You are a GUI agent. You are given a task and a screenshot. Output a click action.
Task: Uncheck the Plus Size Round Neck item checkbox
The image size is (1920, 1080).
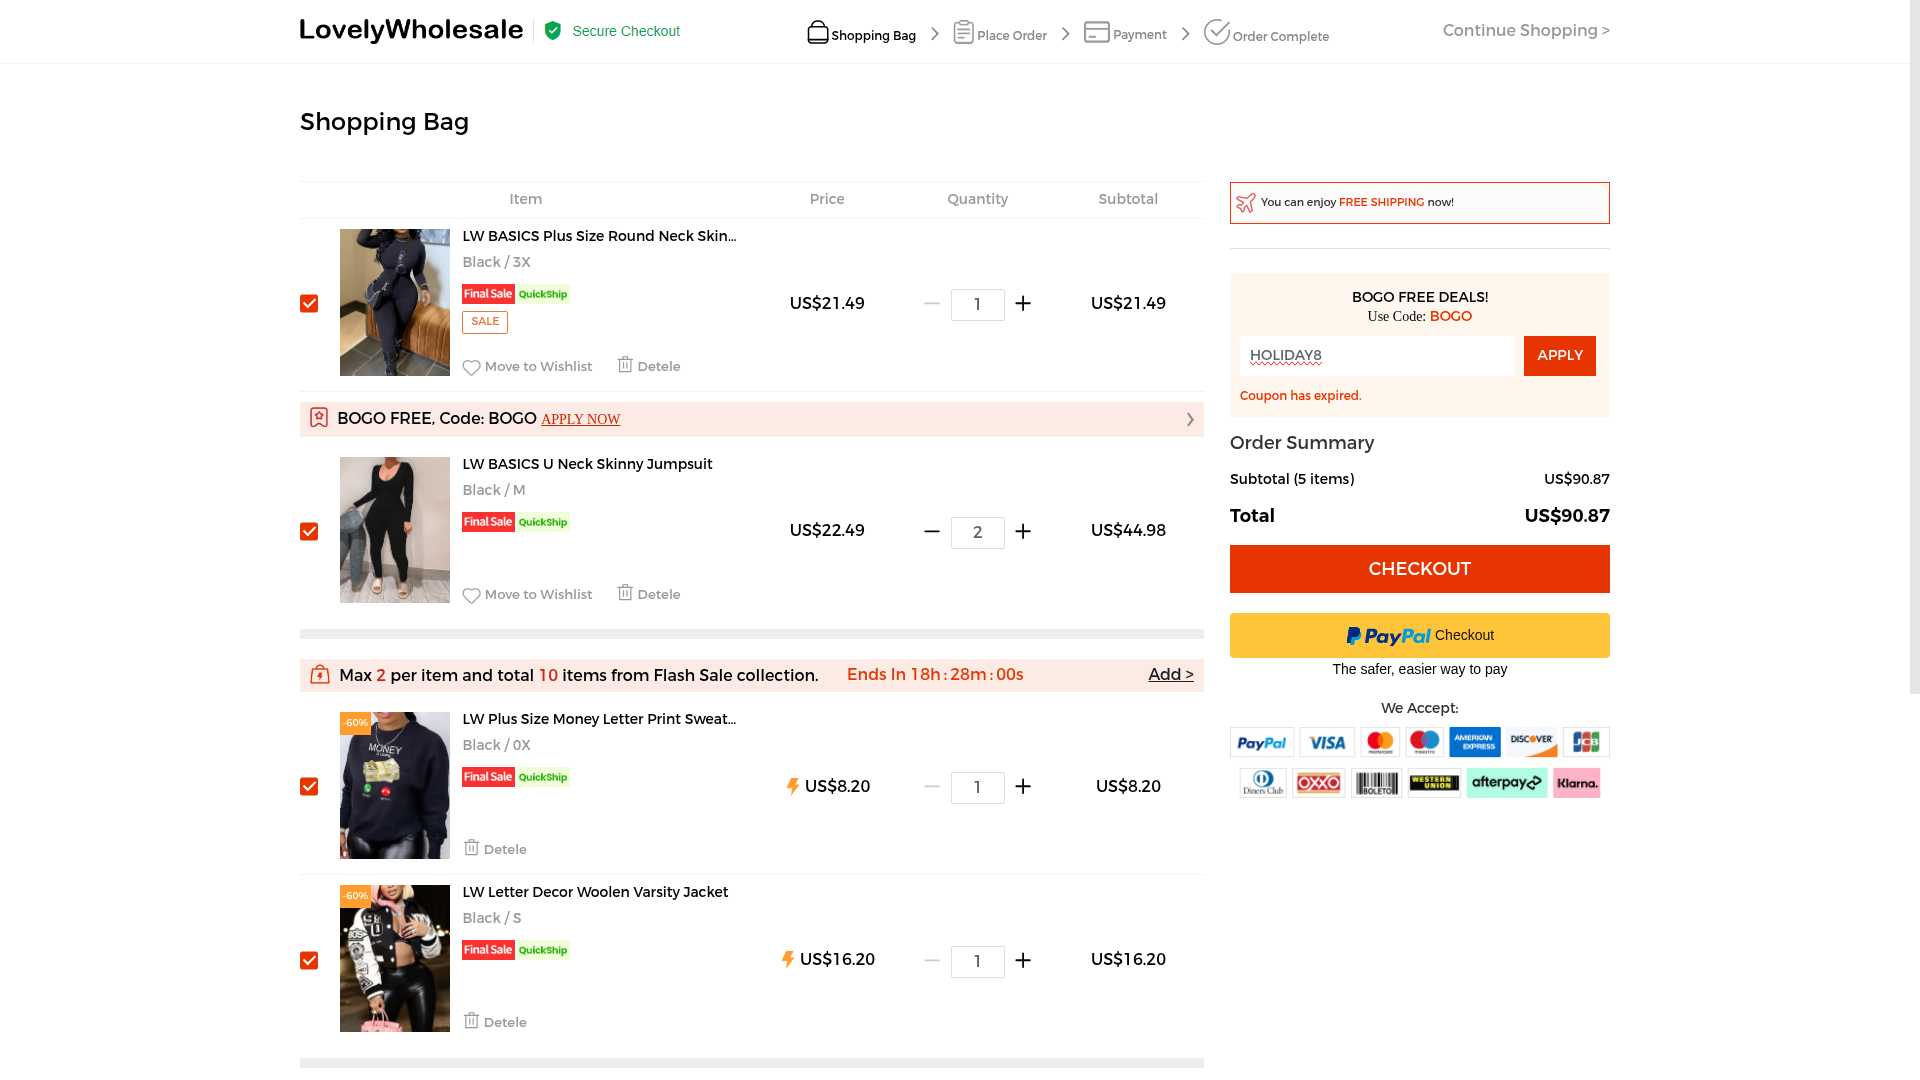309,304
